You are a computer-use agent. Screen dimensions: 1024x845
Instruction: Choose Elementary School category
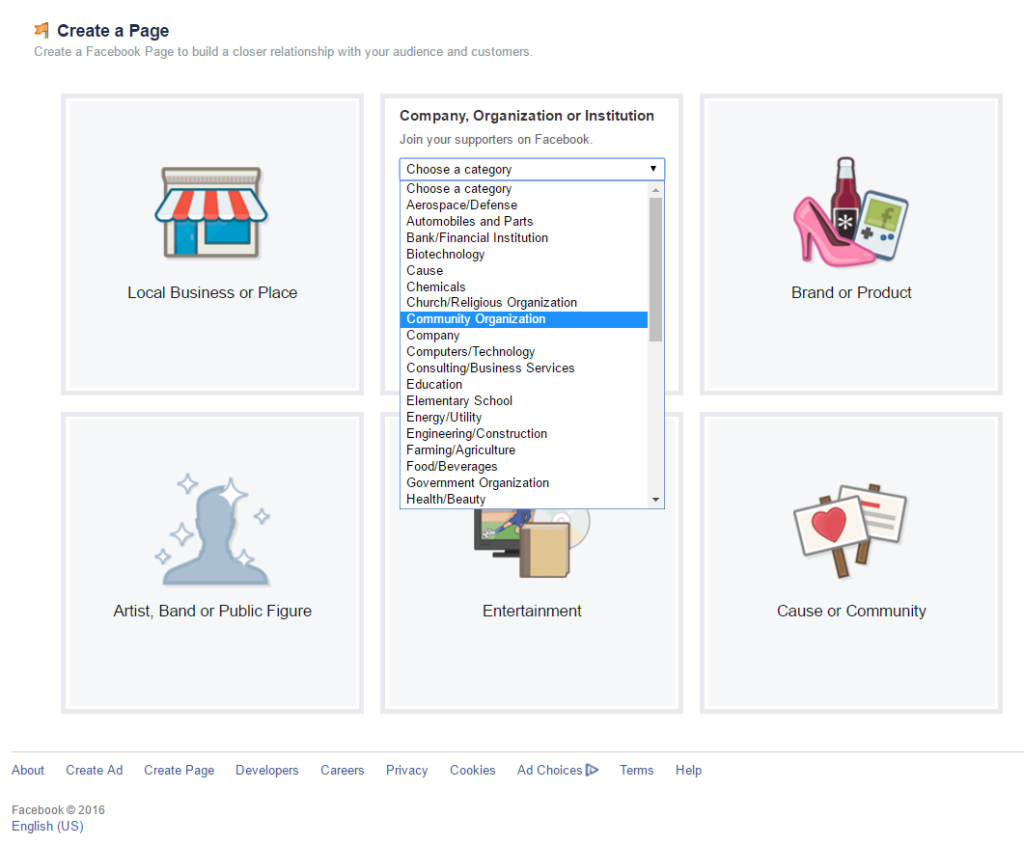(x=524, y=400)
